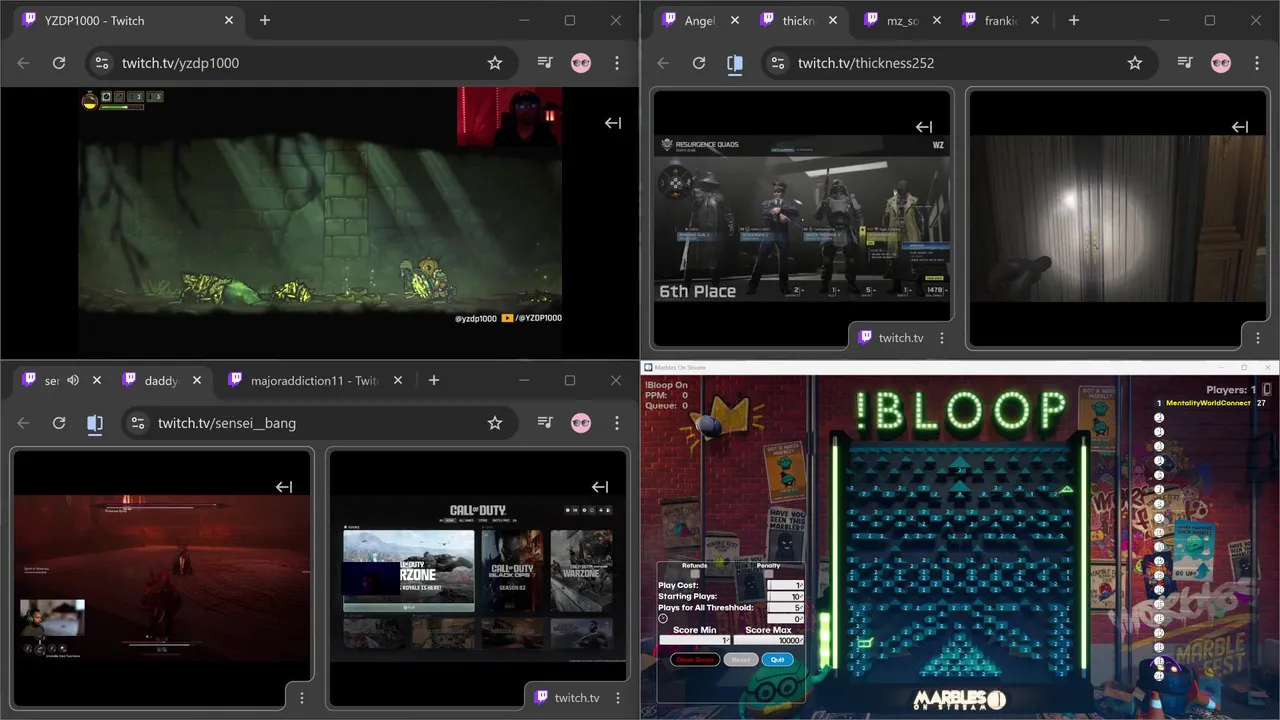Open pane menu beside twitch.tv in thickness252 window

pos(942,338)
